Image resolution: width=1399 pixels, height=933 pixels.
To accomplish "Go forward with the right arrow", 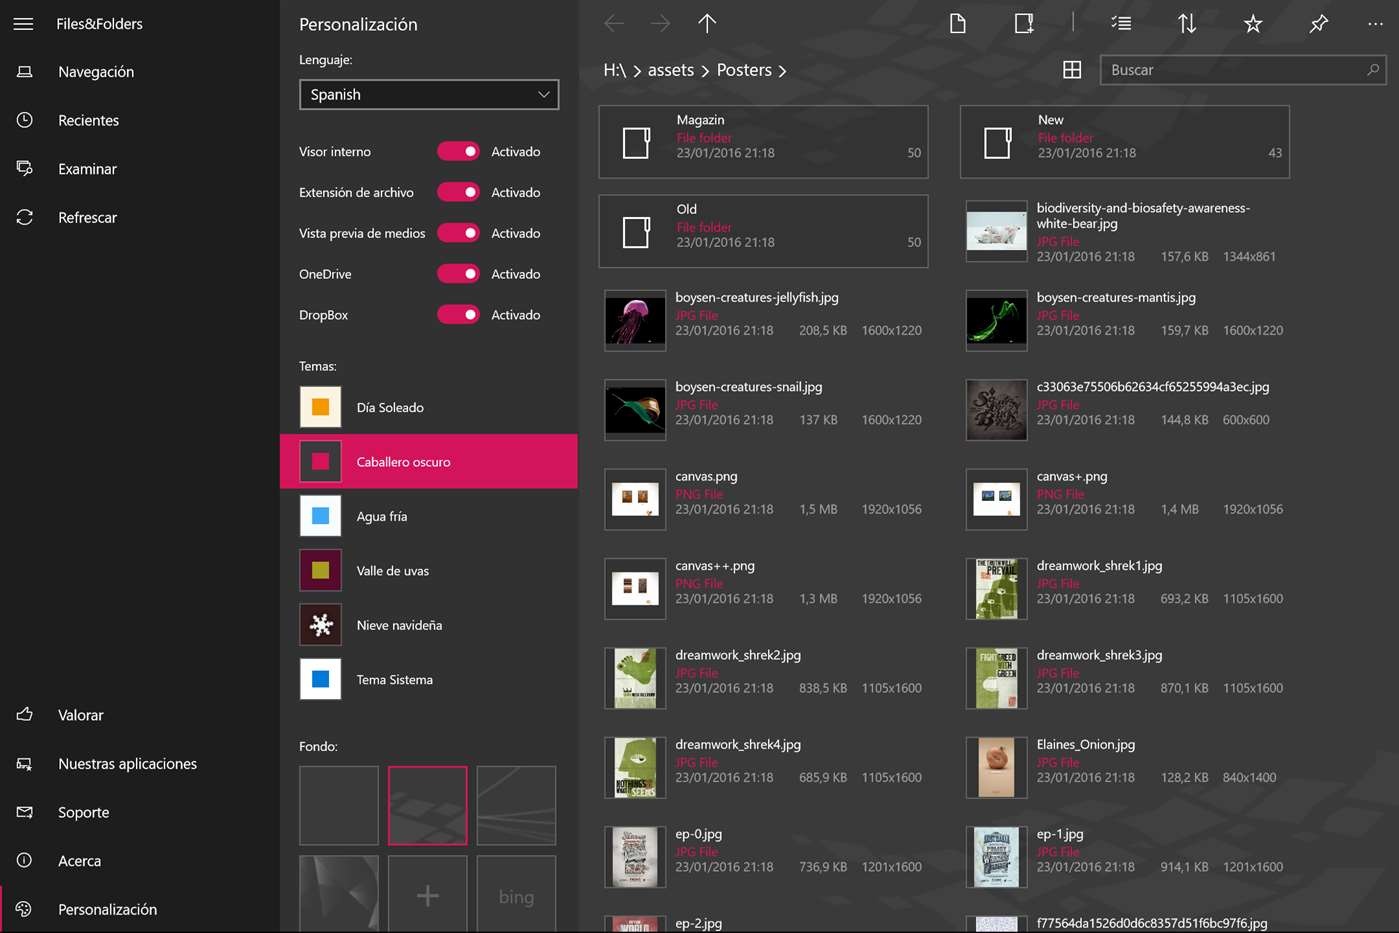I will coord(660,23).
